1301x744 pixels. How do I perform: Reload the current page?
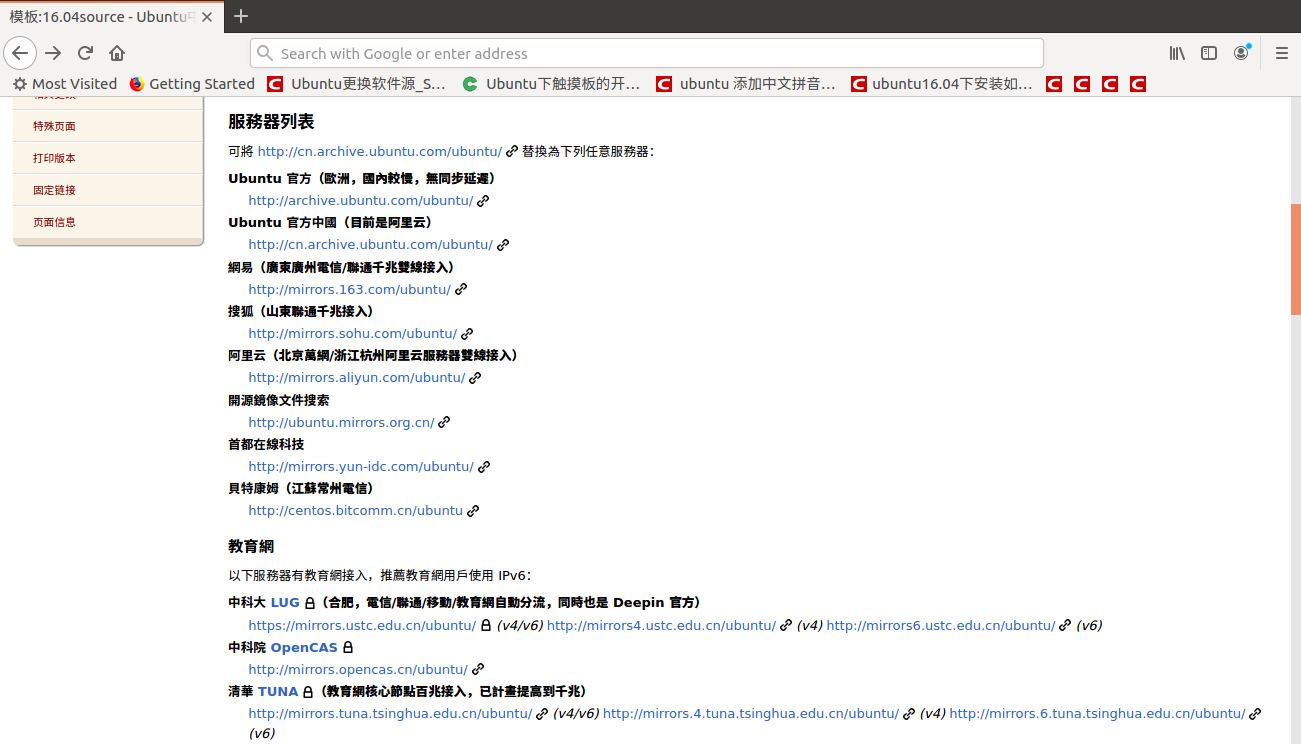85,53
